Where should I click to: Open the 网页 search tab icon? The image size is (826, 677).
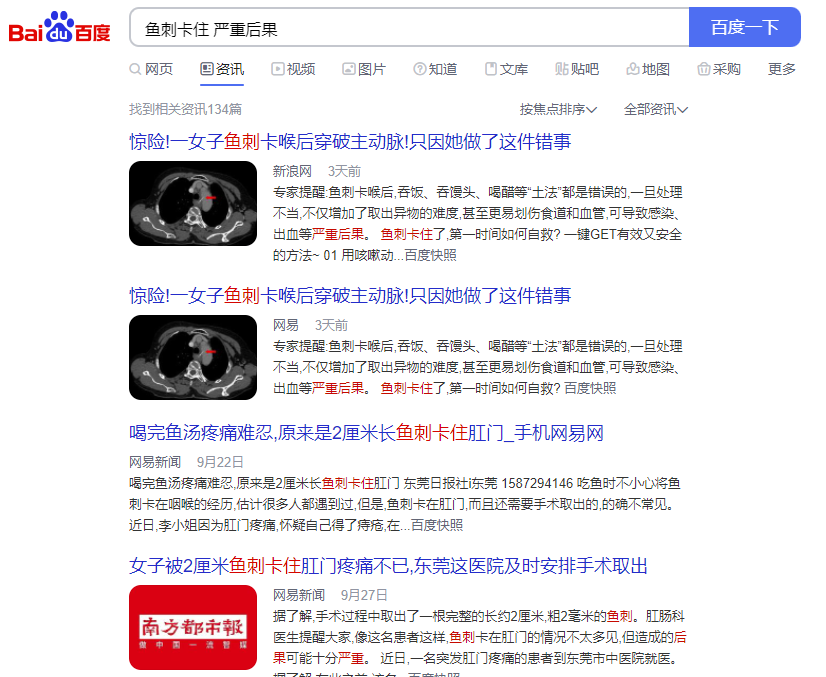tap(135, 69)
